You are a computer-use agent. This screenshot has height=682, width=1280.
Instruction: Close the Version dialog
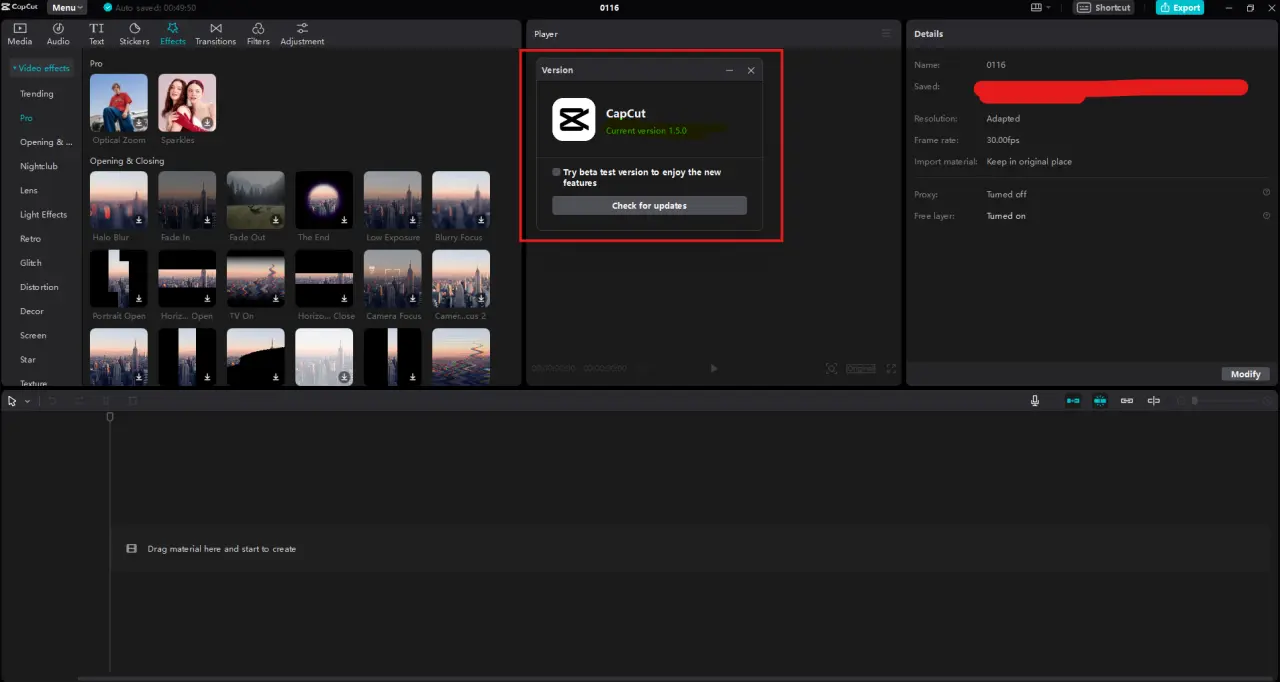coord(751,70)
